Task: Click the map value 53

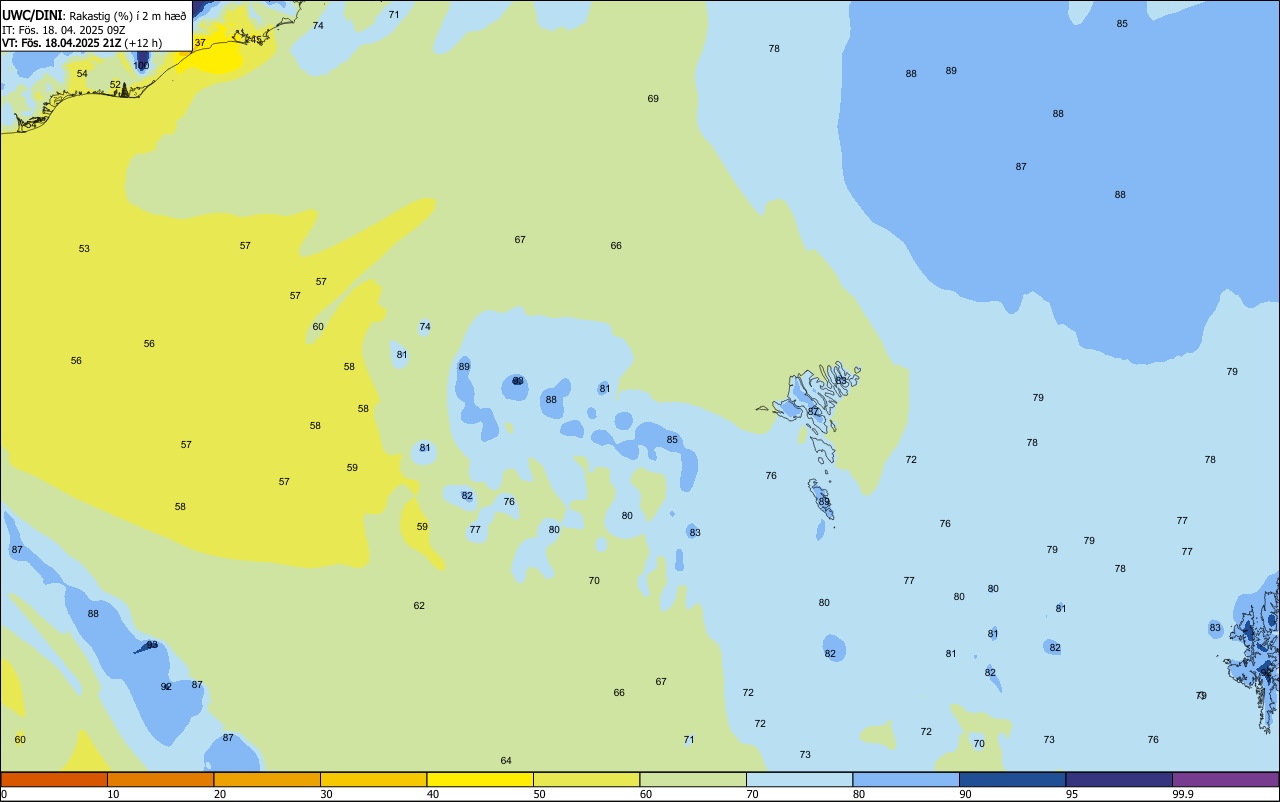Action: tap(84, 249)
